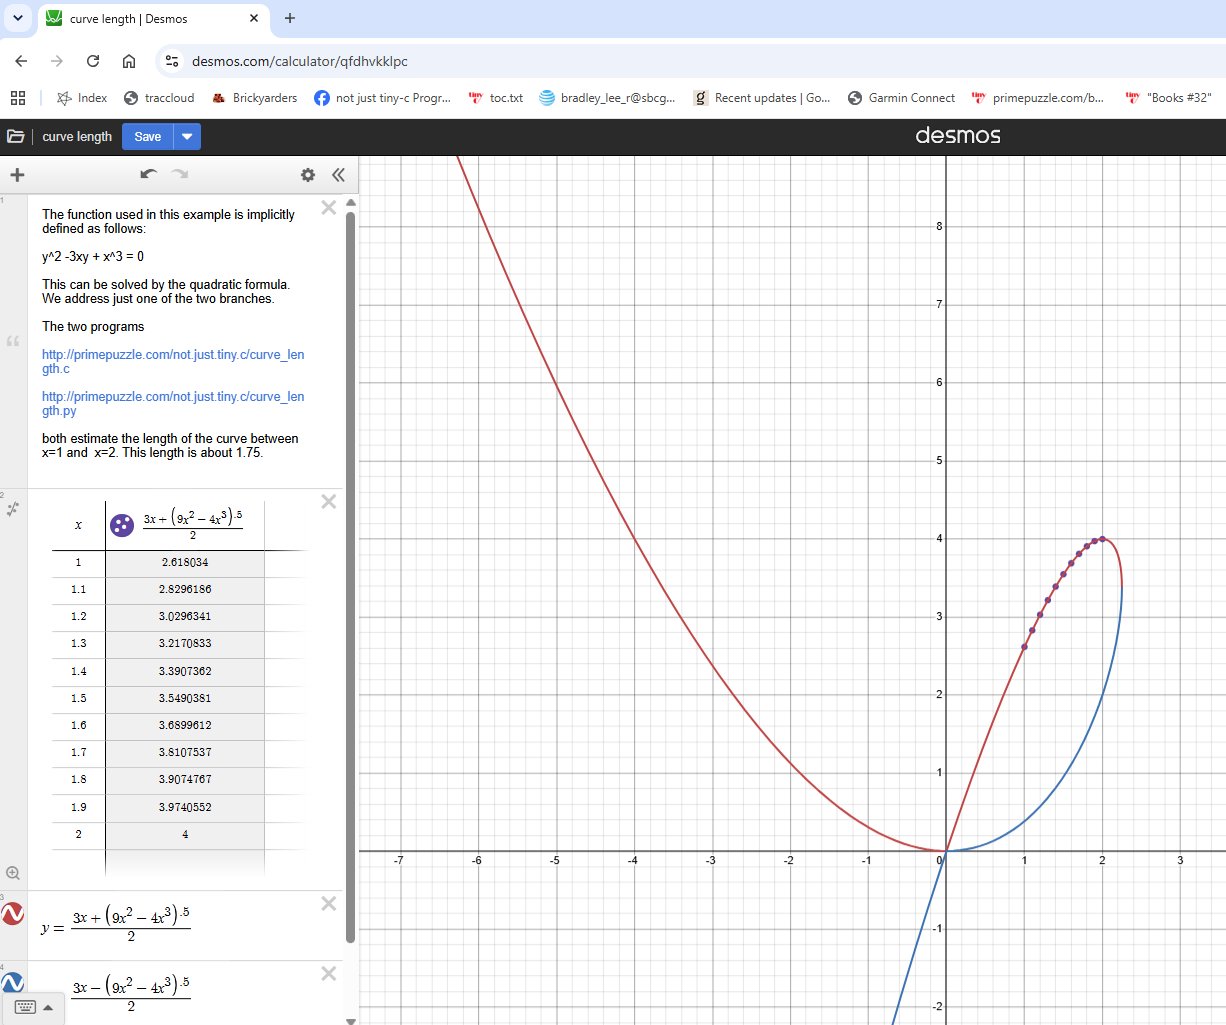Toggle visibility of the red curve
The width and height of the screenshot is (1226, 1025).
click(13, 913)
